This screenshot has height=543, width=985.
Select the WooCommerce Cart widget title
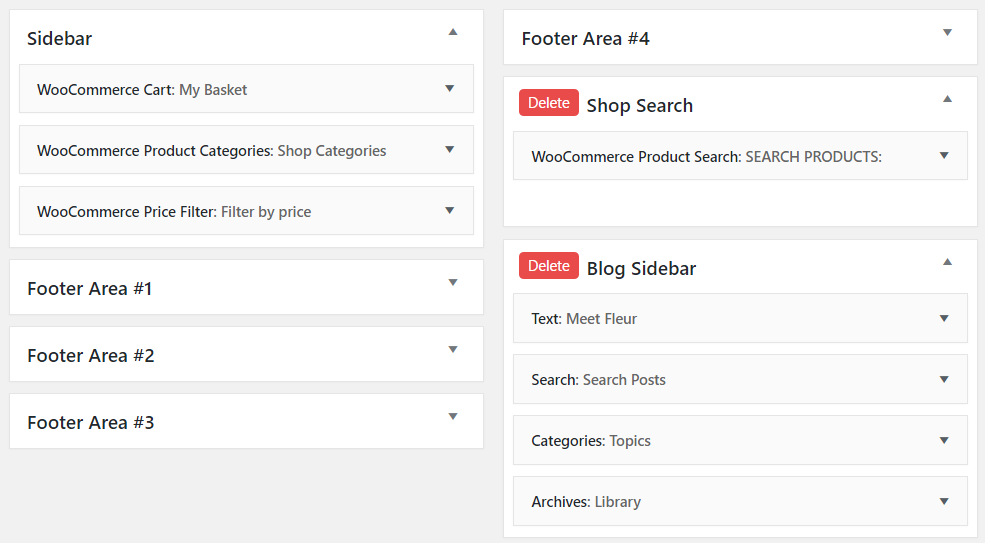point(142,90)
